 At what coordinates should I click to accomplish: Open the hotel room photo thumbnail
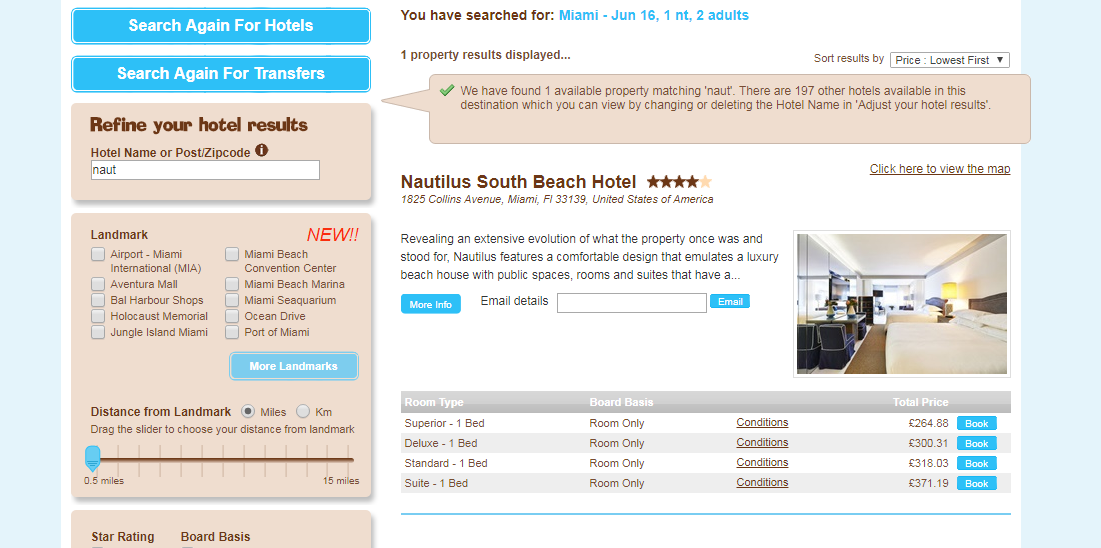pos(901,304)
